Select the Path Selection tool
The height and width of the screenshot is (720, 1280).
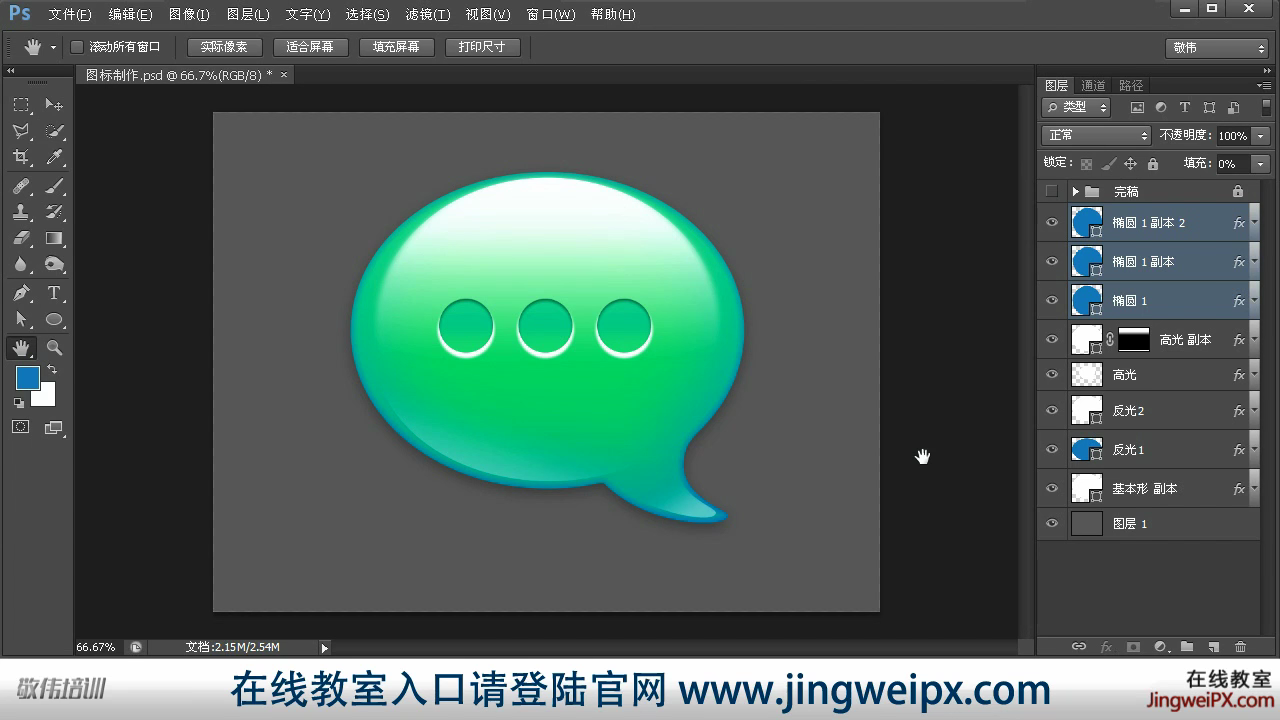coord(21,319)
